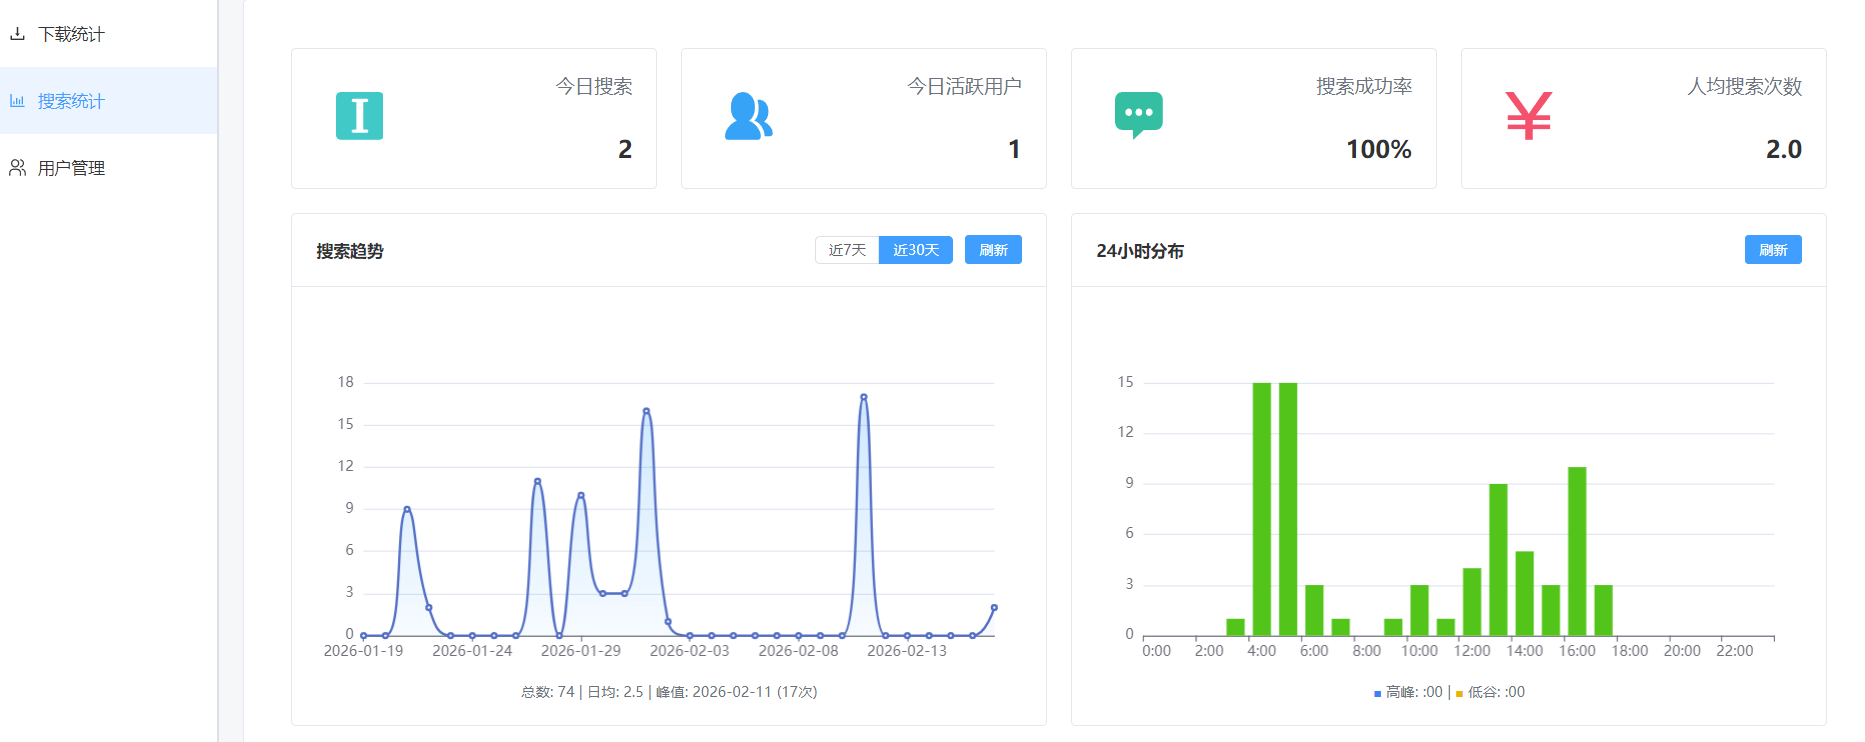Click the teal today's searches card icon
Viewport: 1865px width, 742px height.
point(359,116)
